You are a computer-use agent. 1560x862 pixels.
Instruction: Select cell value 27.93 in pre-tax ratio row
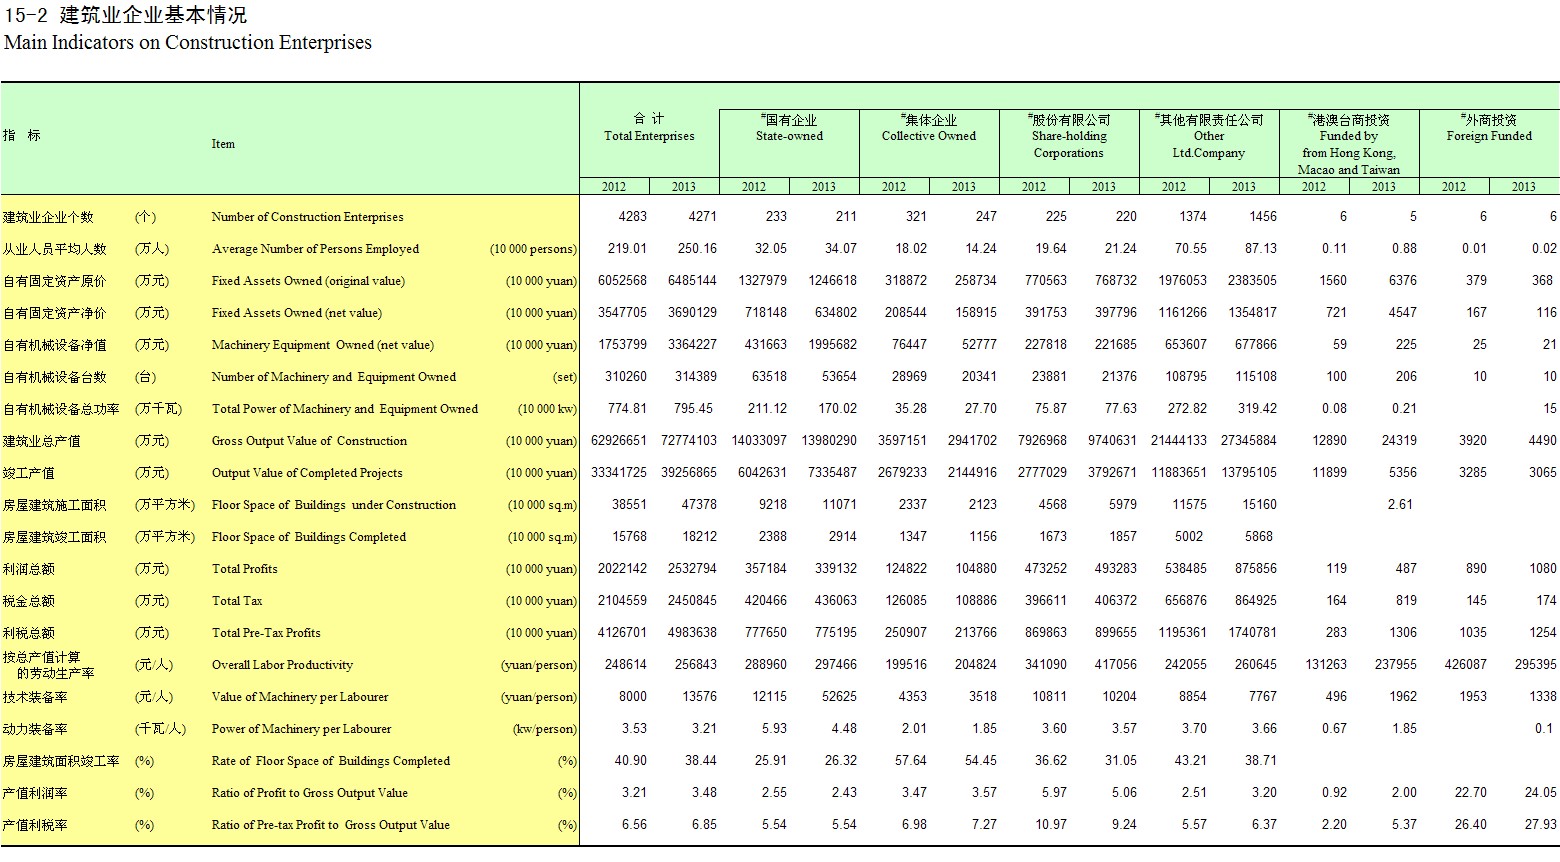pos(1541,825)
